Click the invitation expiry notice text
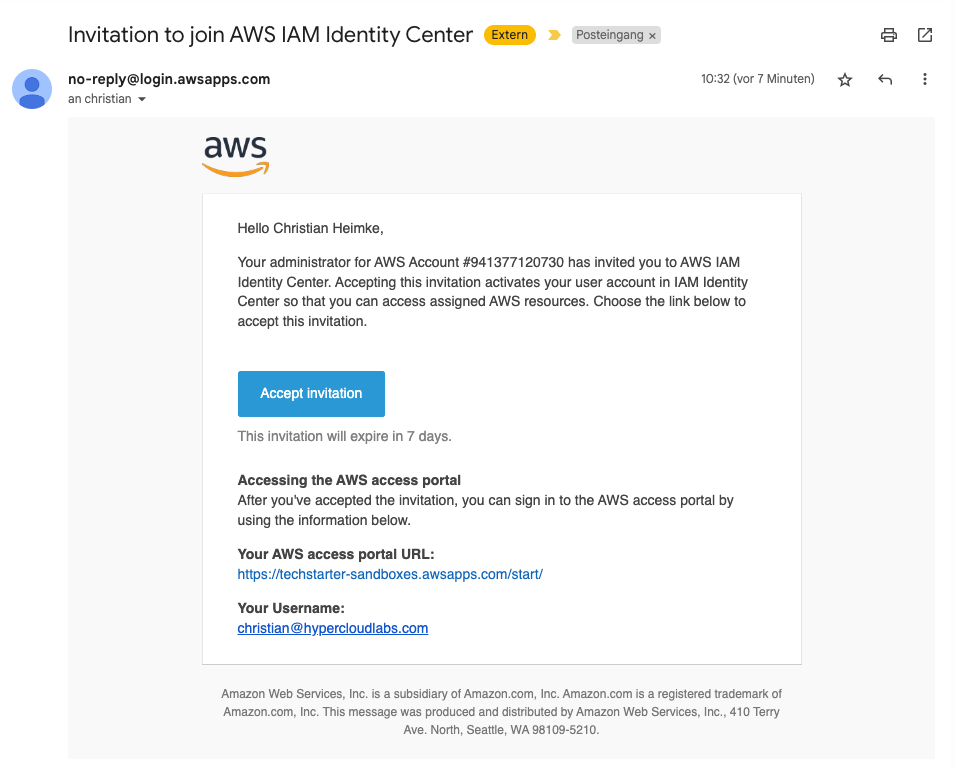Image resolution: width=955 pixels, height=770 pixels. coord(344,437)
